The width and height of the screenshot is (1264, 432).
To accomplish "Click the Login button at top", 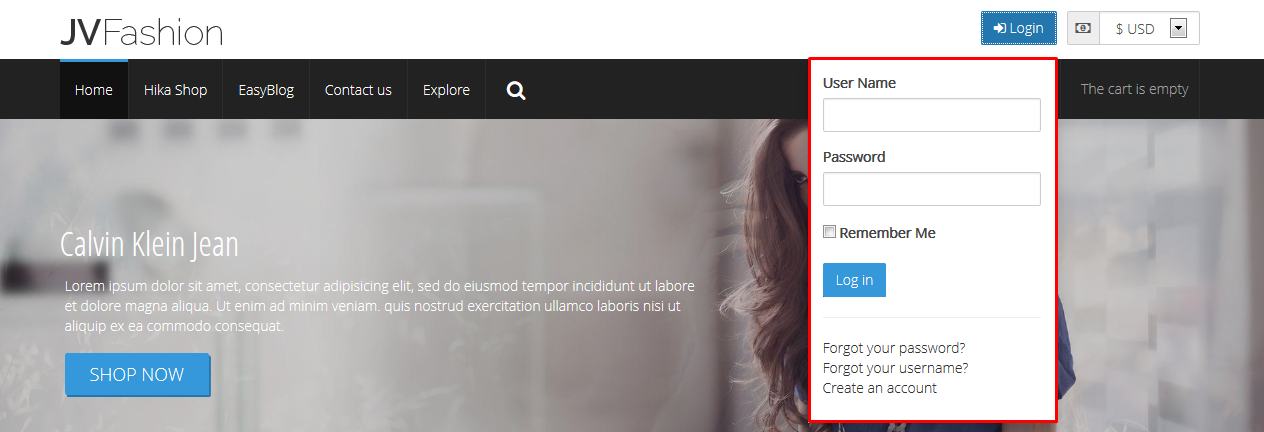I will pyautogui.click(x=1018, y=28).
